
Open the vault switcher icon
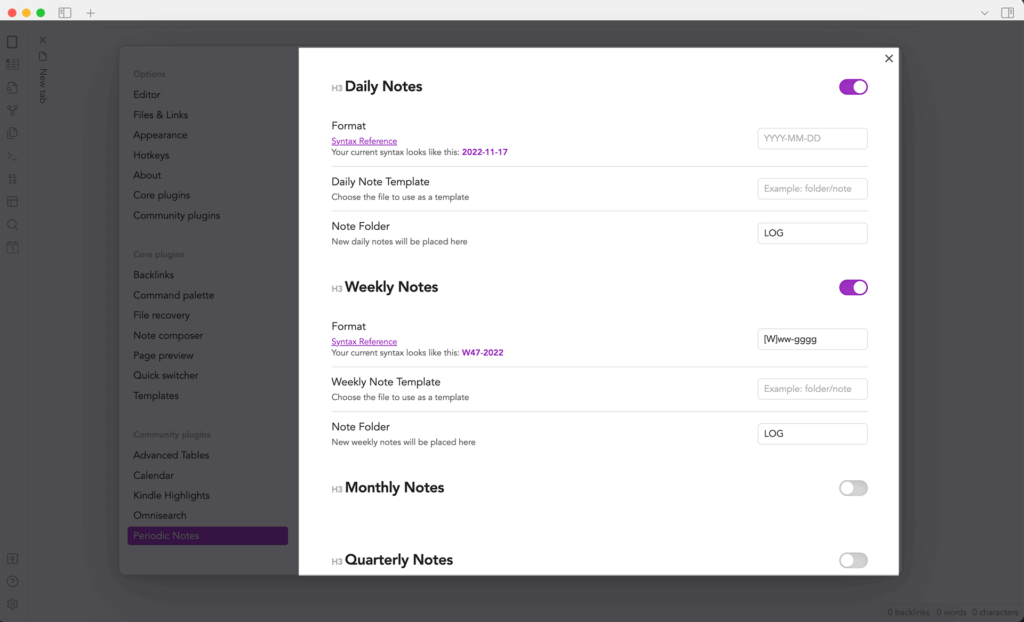pyautogui.click(x=12, y=559)
